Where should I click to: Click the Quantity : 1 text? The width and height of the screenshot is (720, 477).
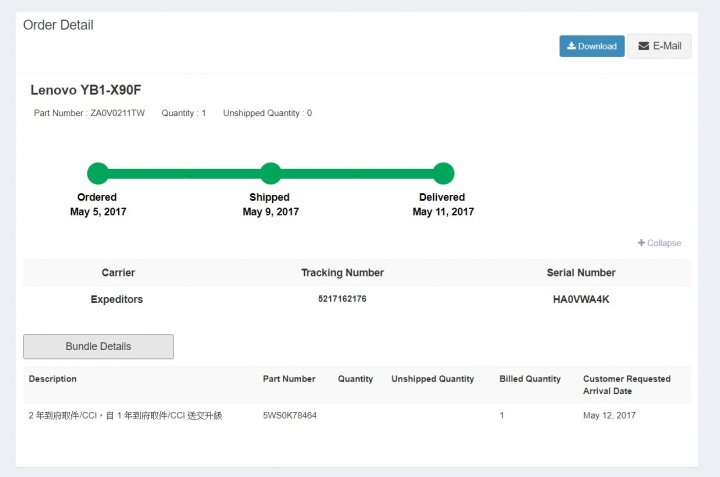click(184, 113)
